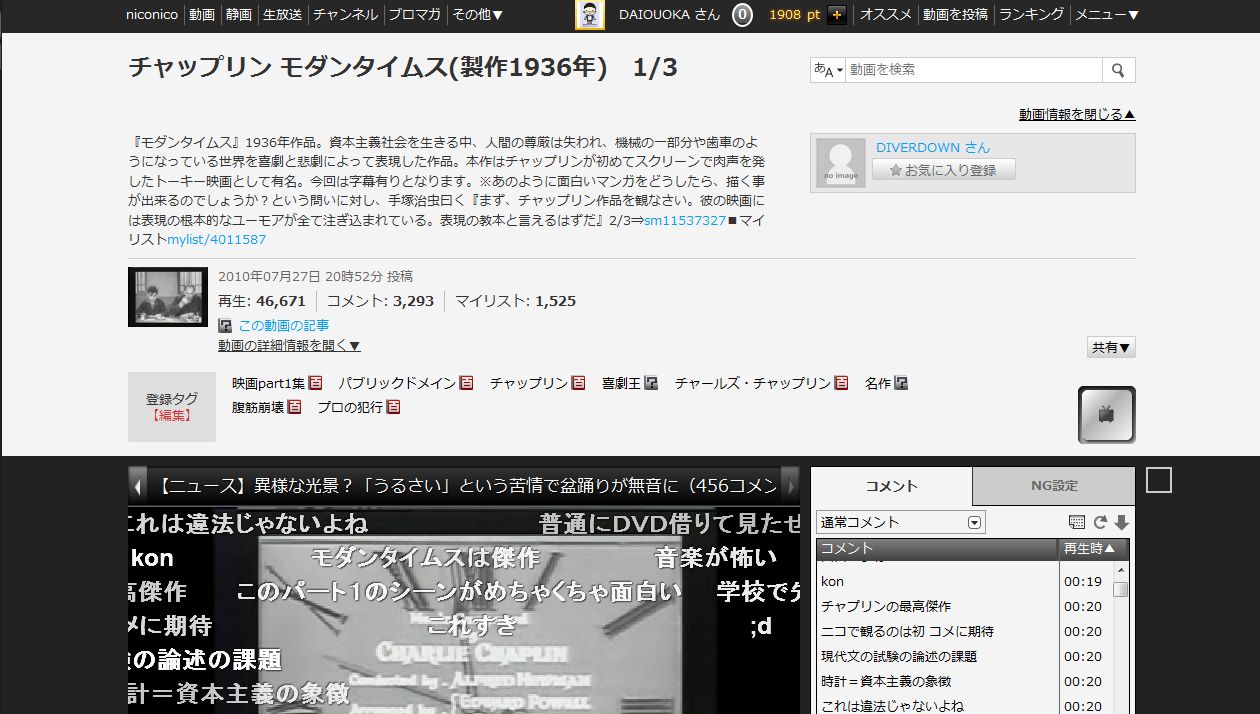Click 動画を投稿 link
This screenshot has width=1260, height=714.
click(955, 15)
